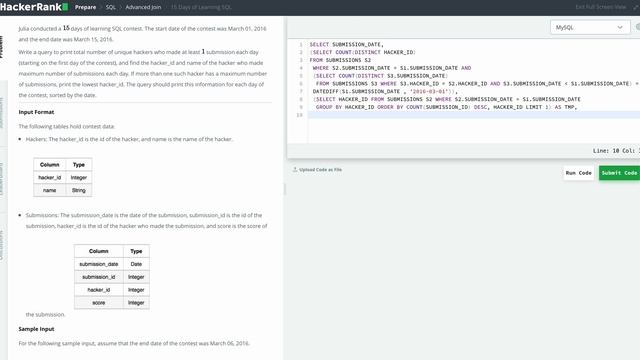Screen dimensions: 640x360
Task: Click Exit Full Screen View
Action: (x=600, y=7)
